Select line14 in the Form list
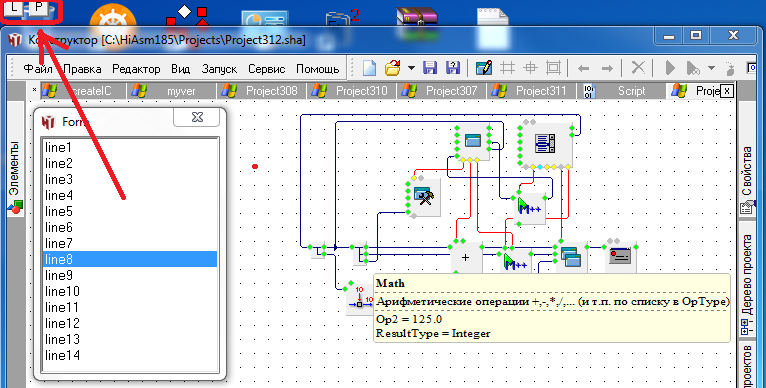 tap(130, 355)
